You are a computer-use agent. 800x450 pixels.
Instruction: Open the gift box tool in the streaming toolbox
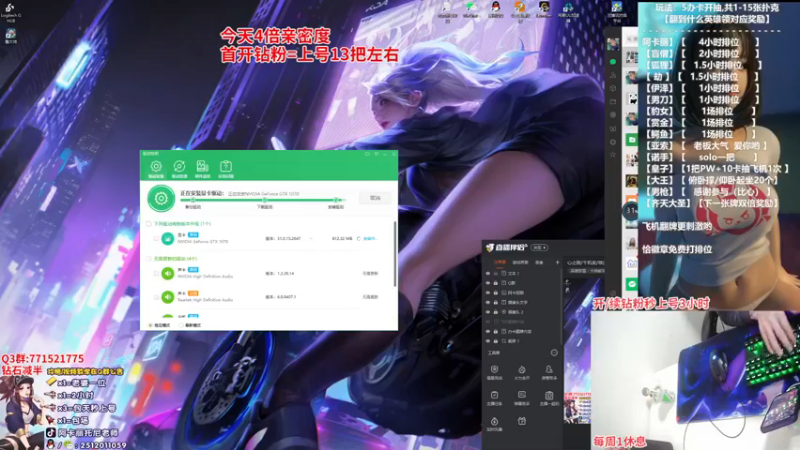click(x=521, y=421)
